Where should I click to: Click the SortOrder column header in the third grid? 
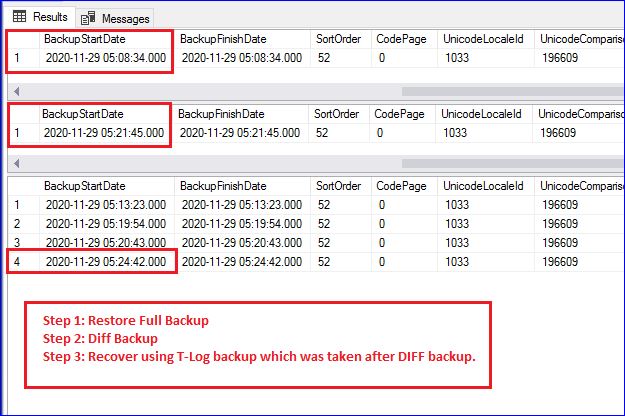click(338, 186)
